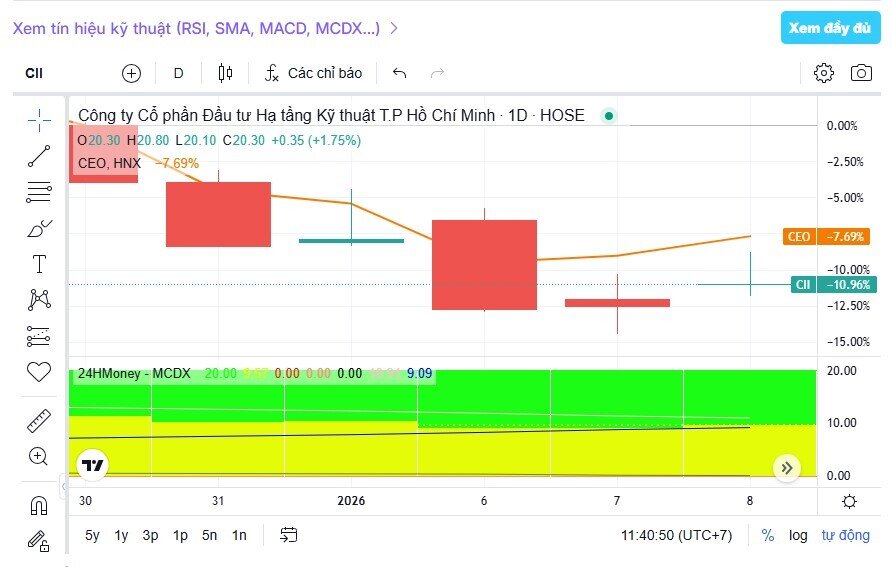
Task: Activate the zoom in tool
Action: (x=38, y=456)
